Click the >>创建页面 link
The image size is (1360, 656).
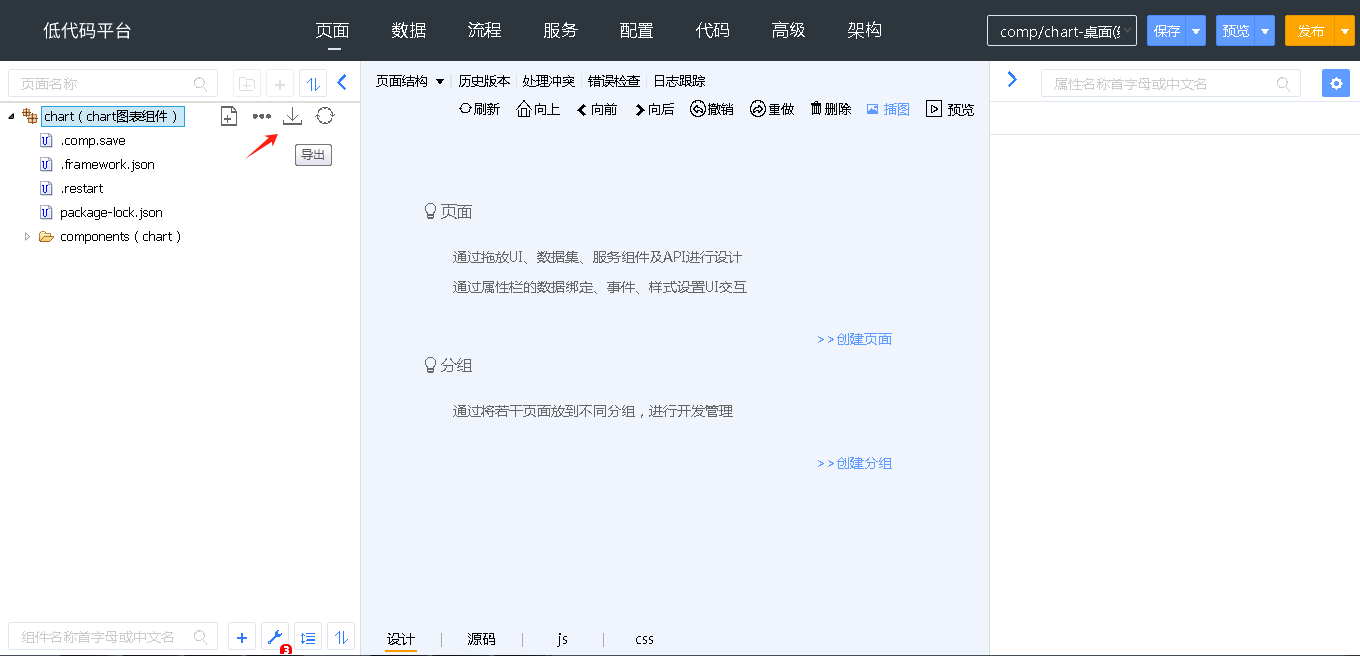coord(855,339)
